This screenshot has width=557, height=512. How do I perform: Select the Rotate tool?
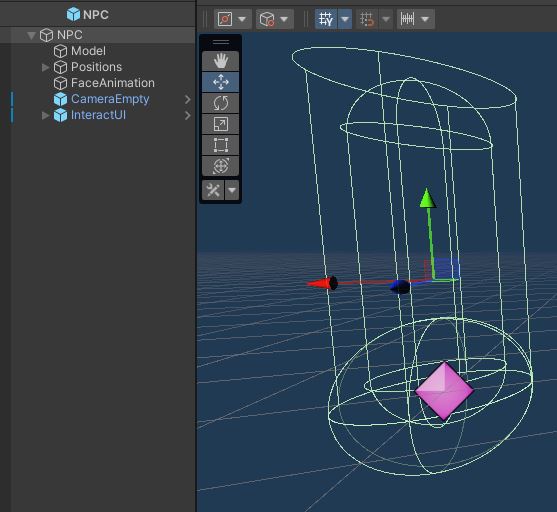point(220,103)
